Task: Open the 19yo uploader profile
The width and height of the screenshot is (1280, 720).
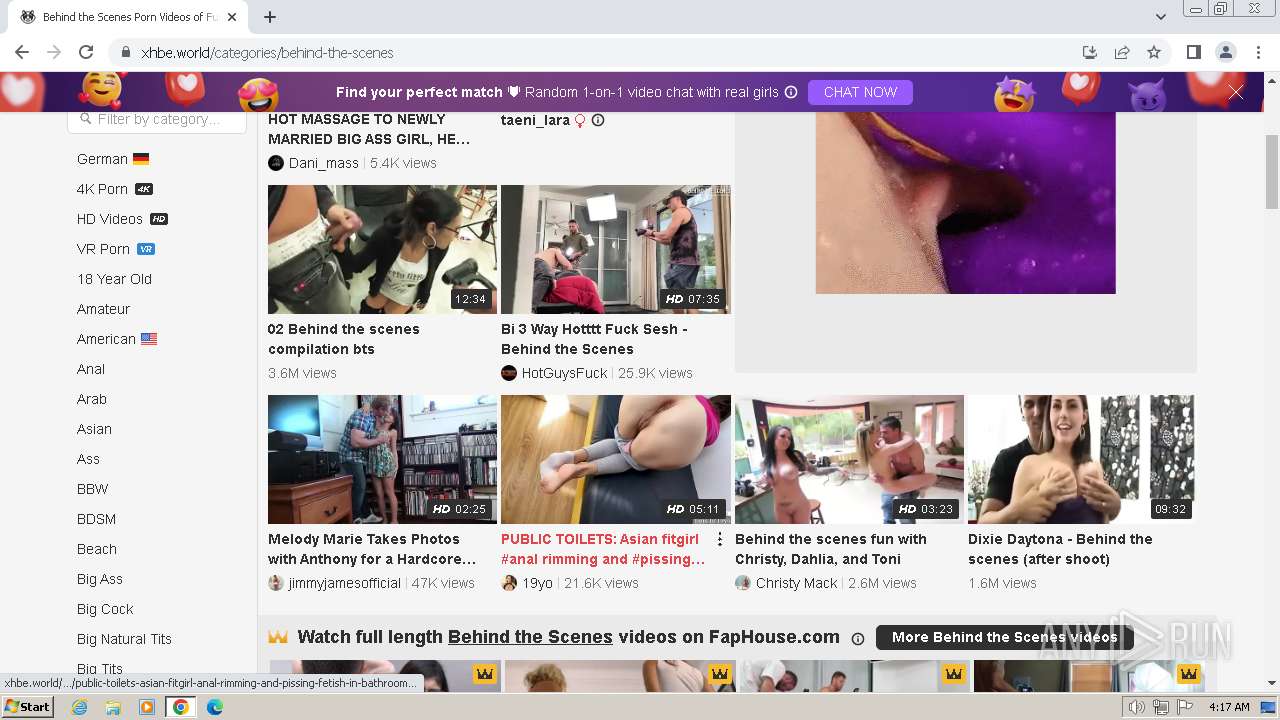Action: (x=527, y=583)
